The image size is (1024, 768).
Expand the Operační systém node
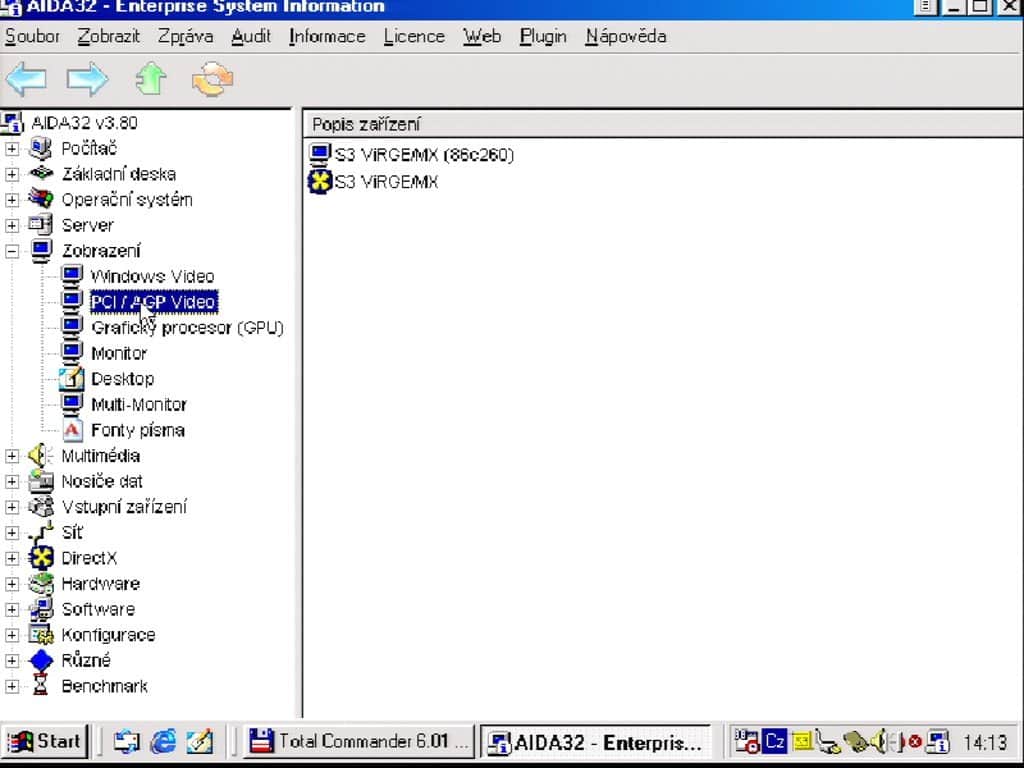click(12, 200)
